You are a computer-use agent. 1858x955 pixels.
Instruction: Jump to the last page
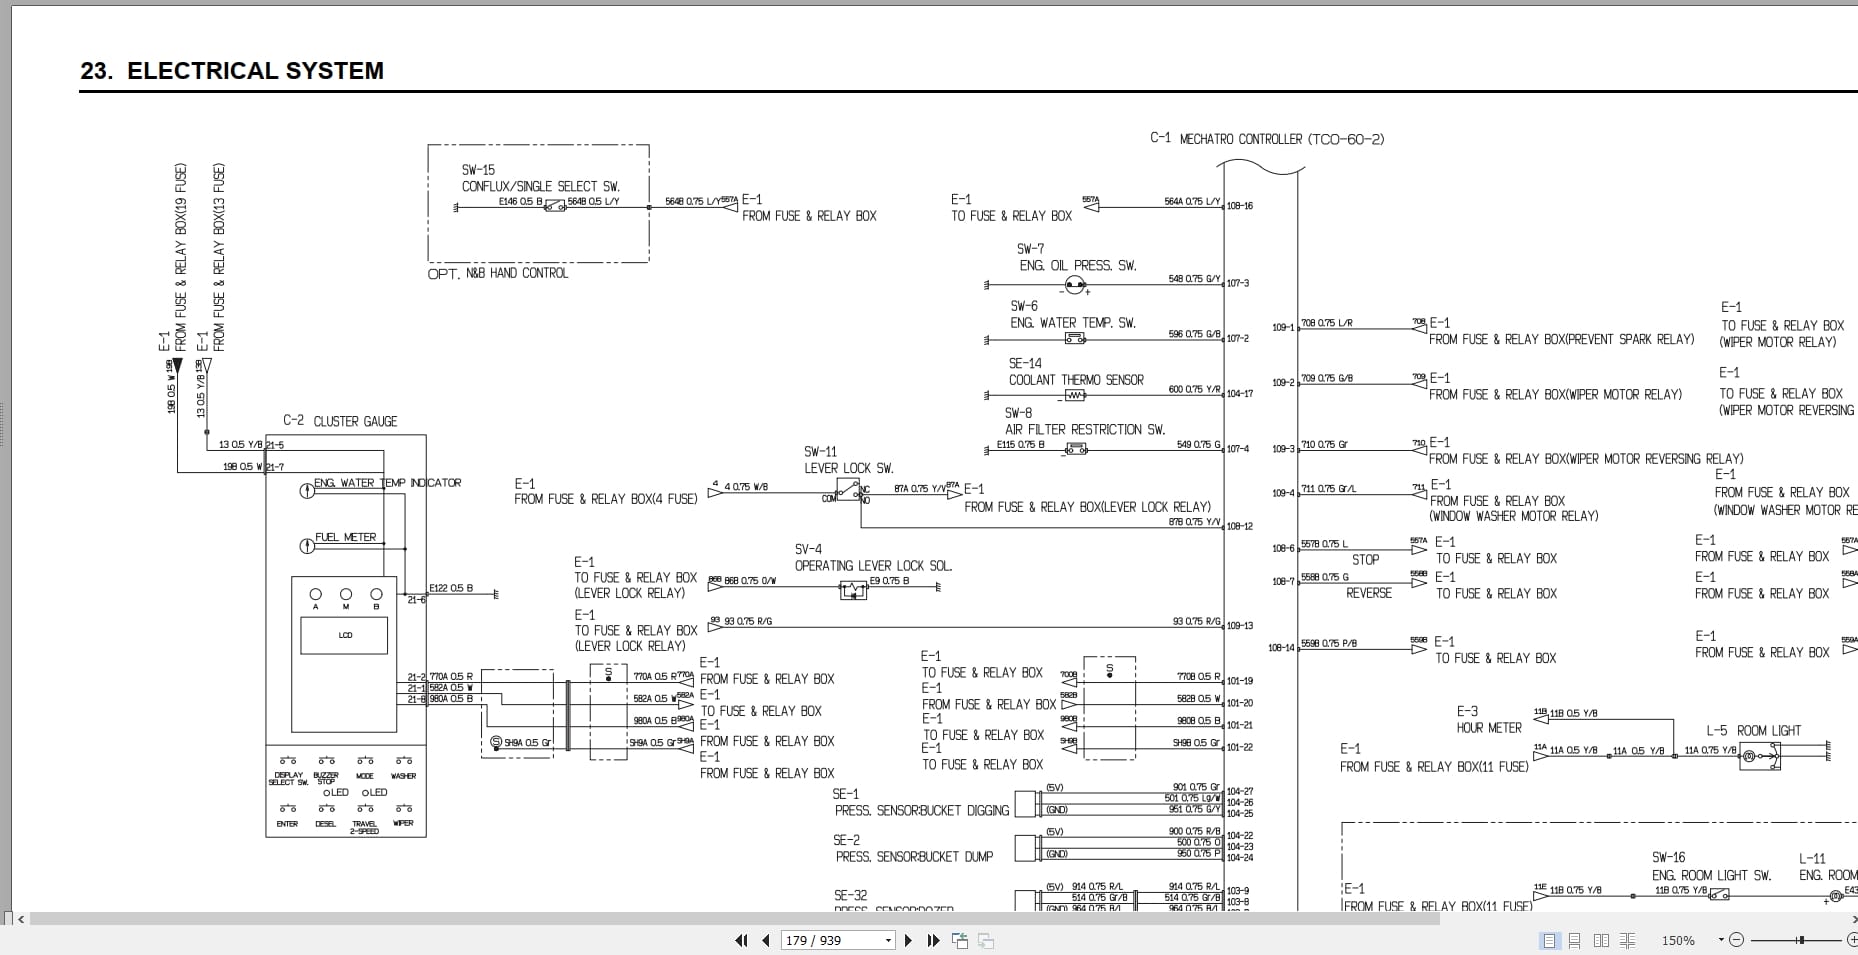[934, 940]
